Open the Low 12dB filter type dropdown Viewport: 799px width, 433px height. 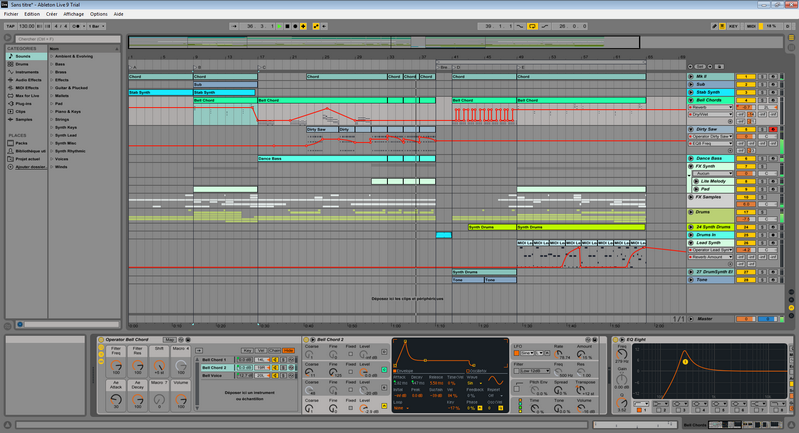535,371
